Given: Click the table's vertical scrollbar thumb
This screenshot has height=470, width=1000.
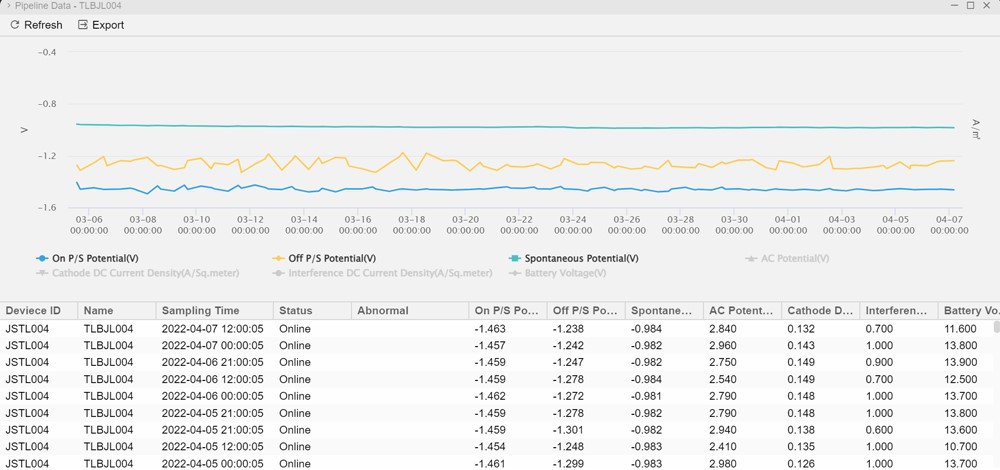Looking at the screenshot, I should pos(996,327).
